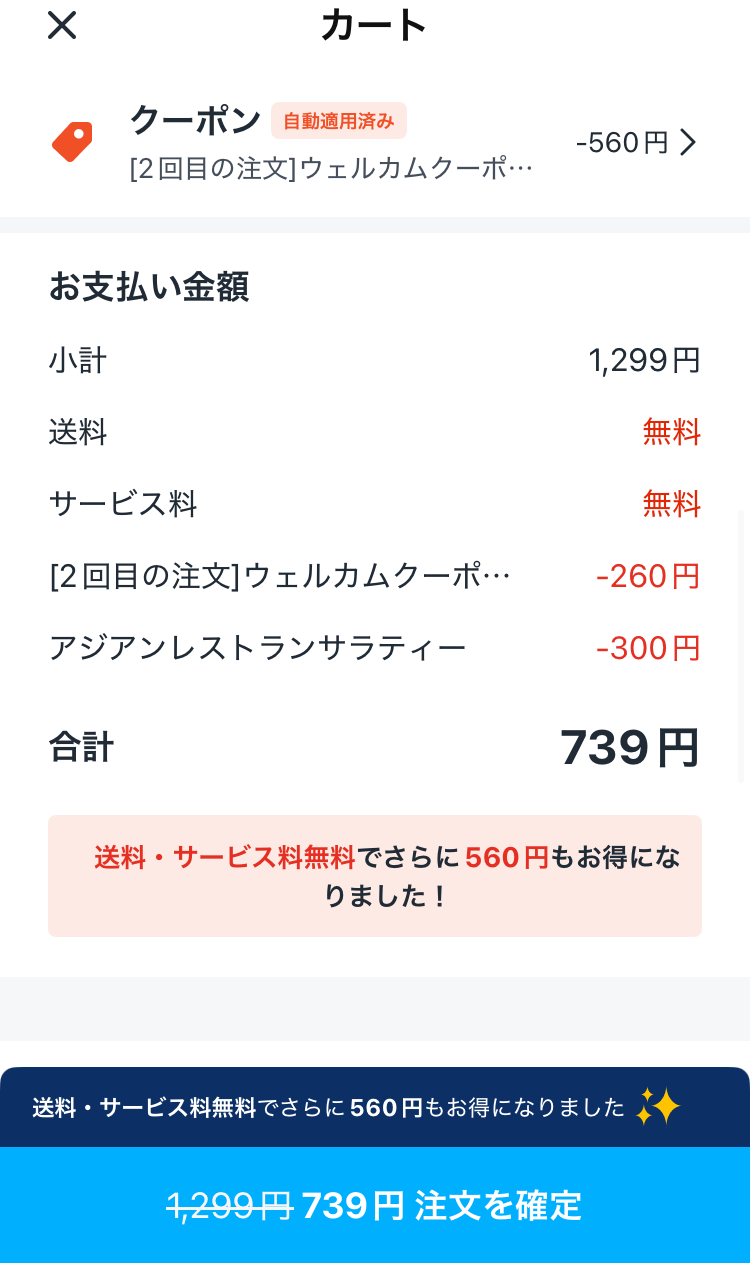Close the cart with the X icon

62,26
